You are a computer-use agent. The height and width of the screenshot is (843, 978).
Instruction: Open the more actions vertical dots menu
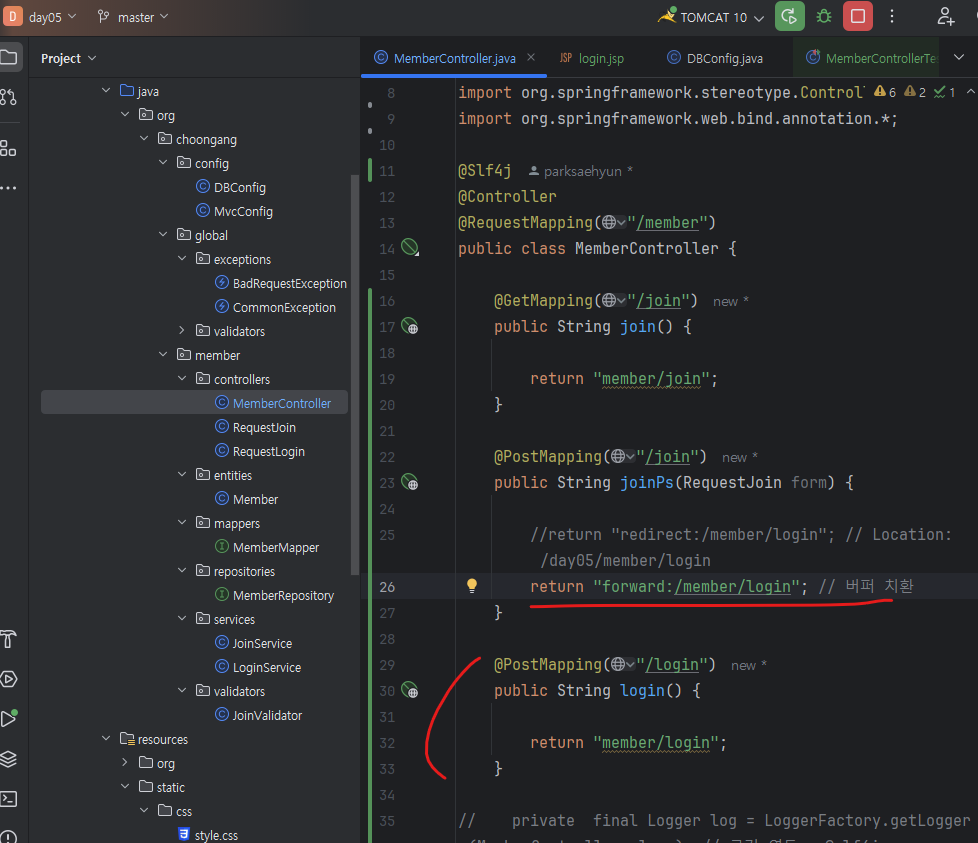(892, 16)
